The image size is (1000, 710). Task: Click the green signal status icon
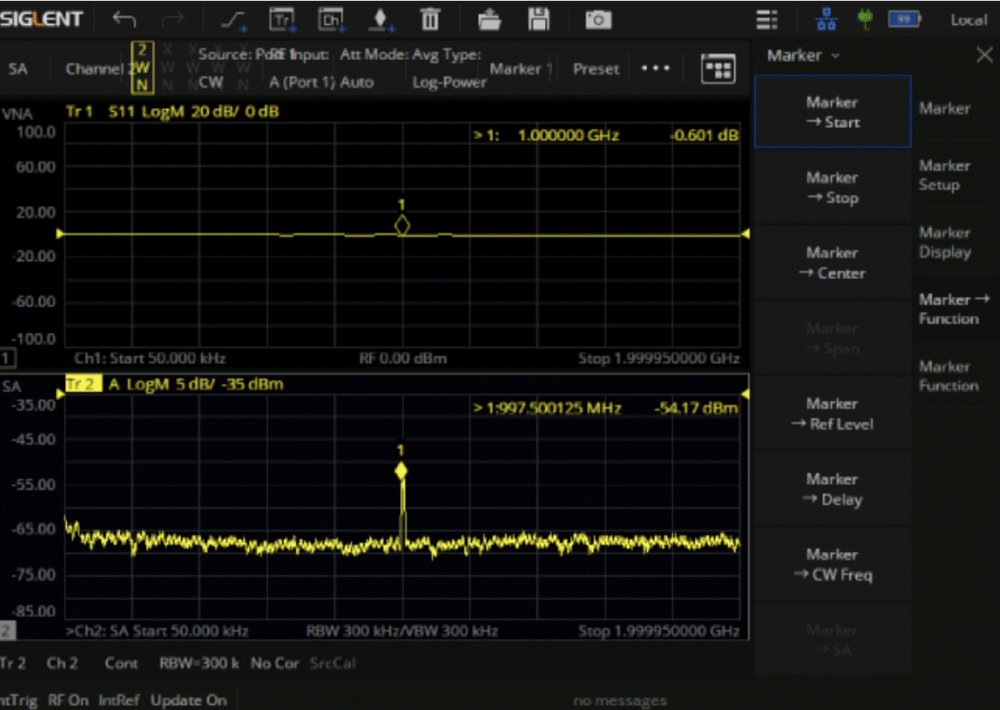coord(865,20)
